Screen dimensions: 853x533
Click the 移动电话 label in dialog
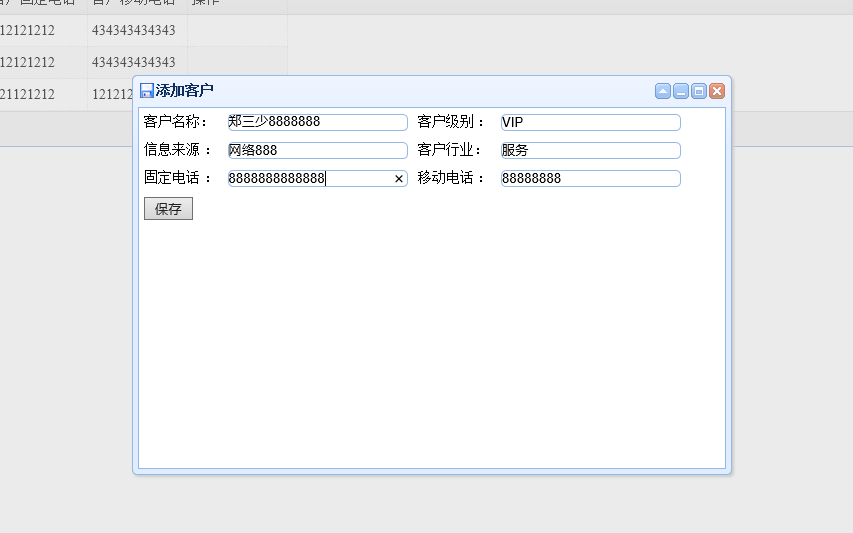[450, 178]
